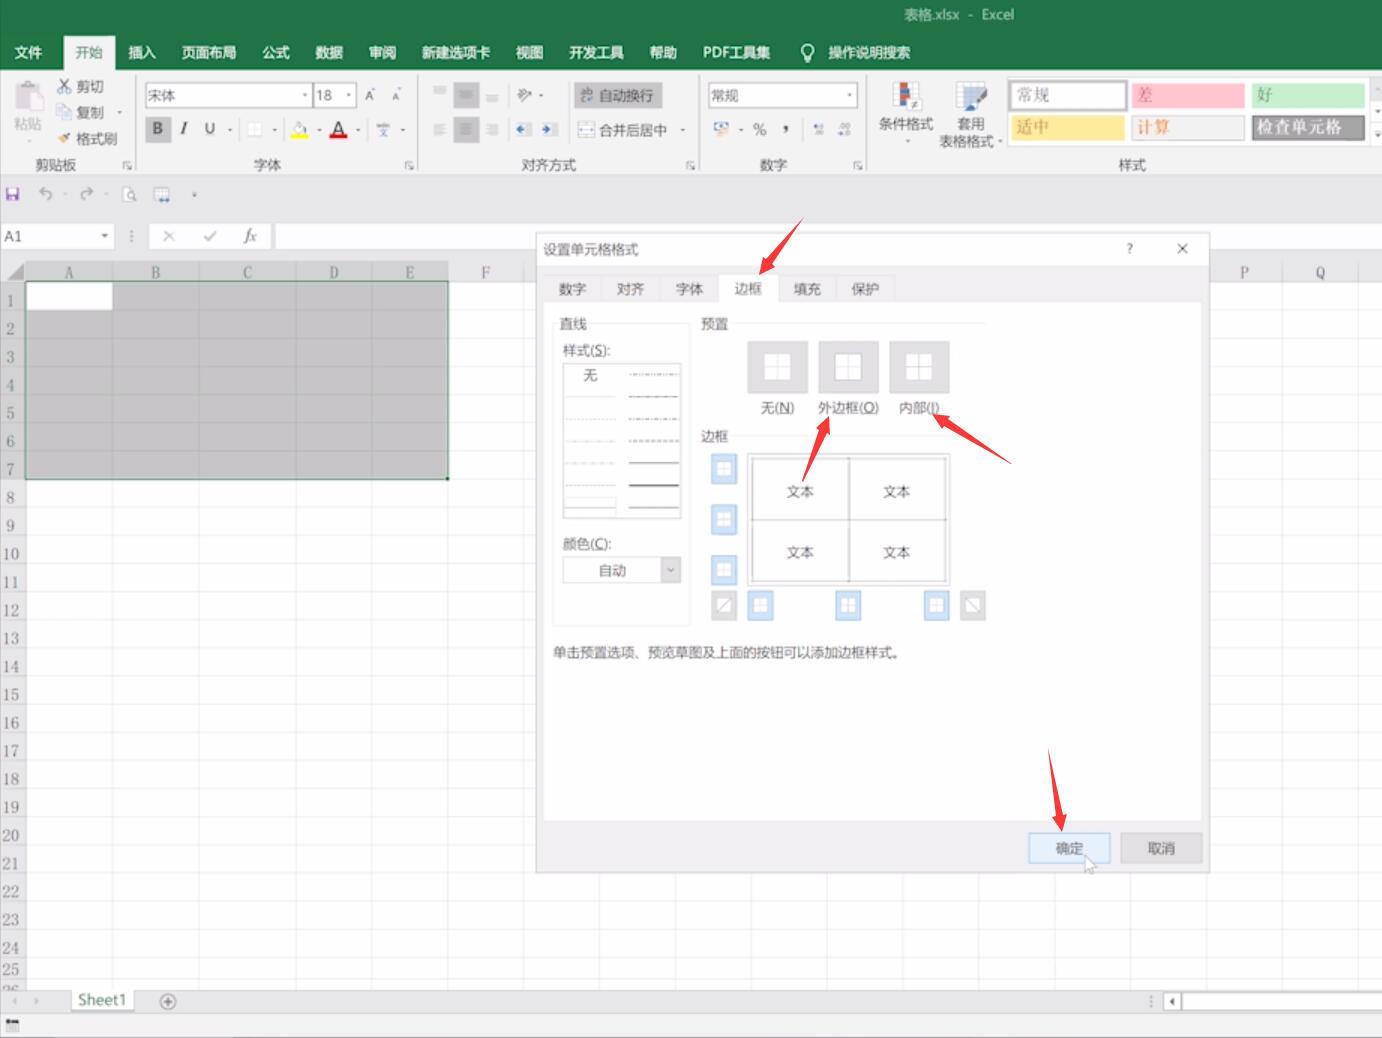Image resolution: width=1382 pixels, height=1038 pixels.
Task: Open 套用表格格式 table format
Action: (970, 115)
